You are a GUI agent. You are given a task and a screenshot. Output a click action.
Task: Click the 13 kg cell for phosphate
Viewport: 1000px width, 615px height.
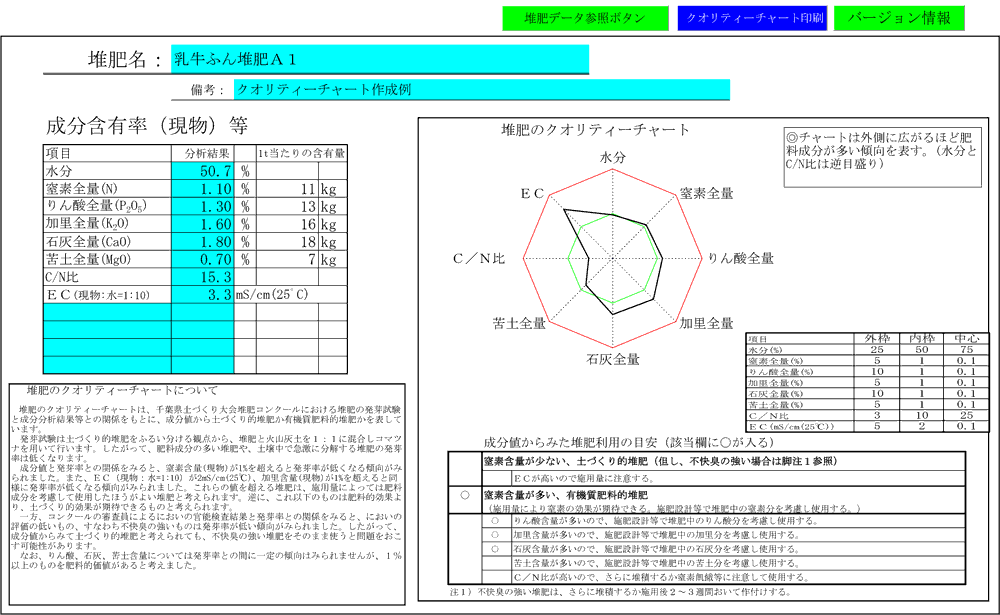click(x=288, y=206)
